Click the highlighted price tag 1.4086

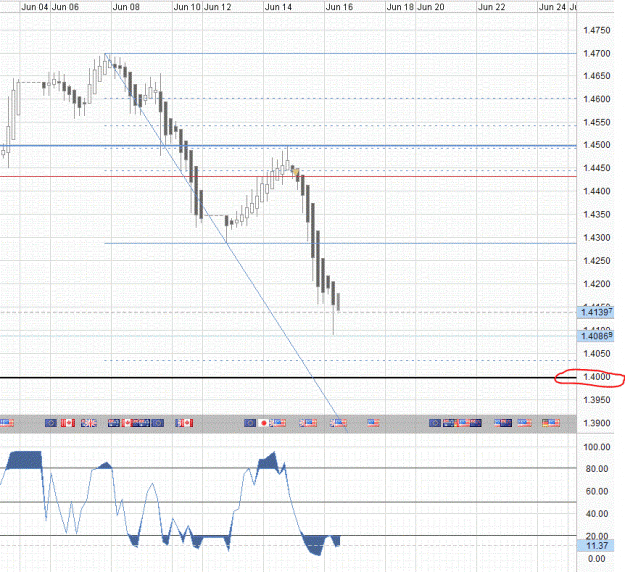click(596, 336)
